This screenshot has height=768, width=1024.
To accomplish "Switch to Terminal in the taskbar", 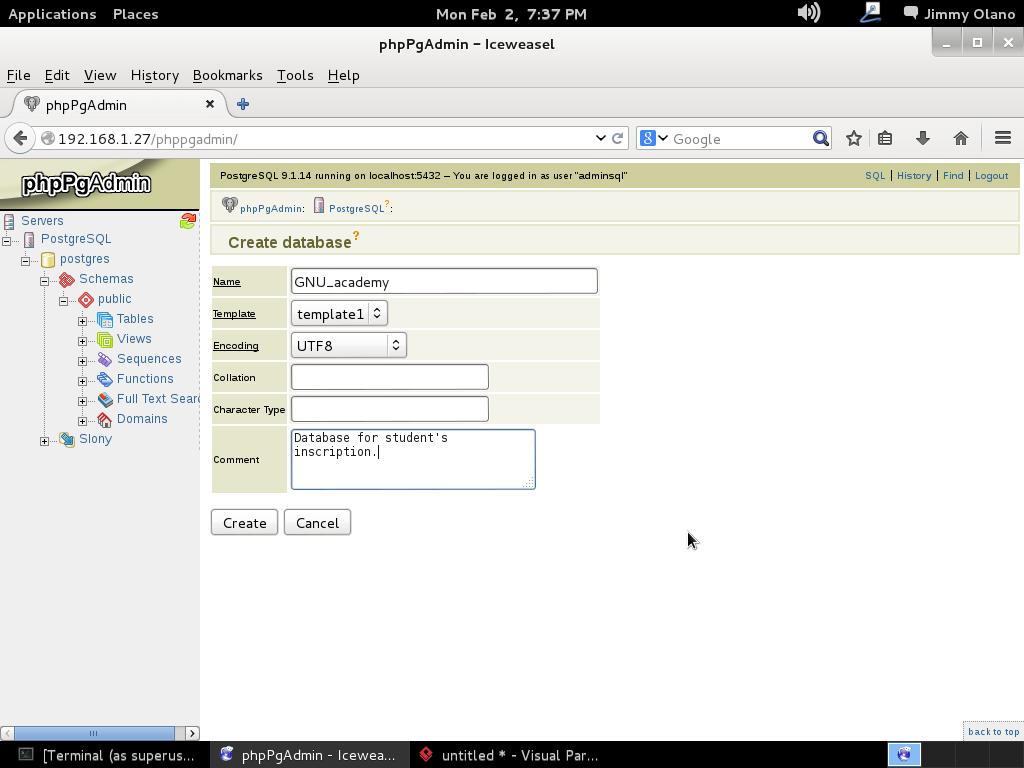I will (106, 755).
